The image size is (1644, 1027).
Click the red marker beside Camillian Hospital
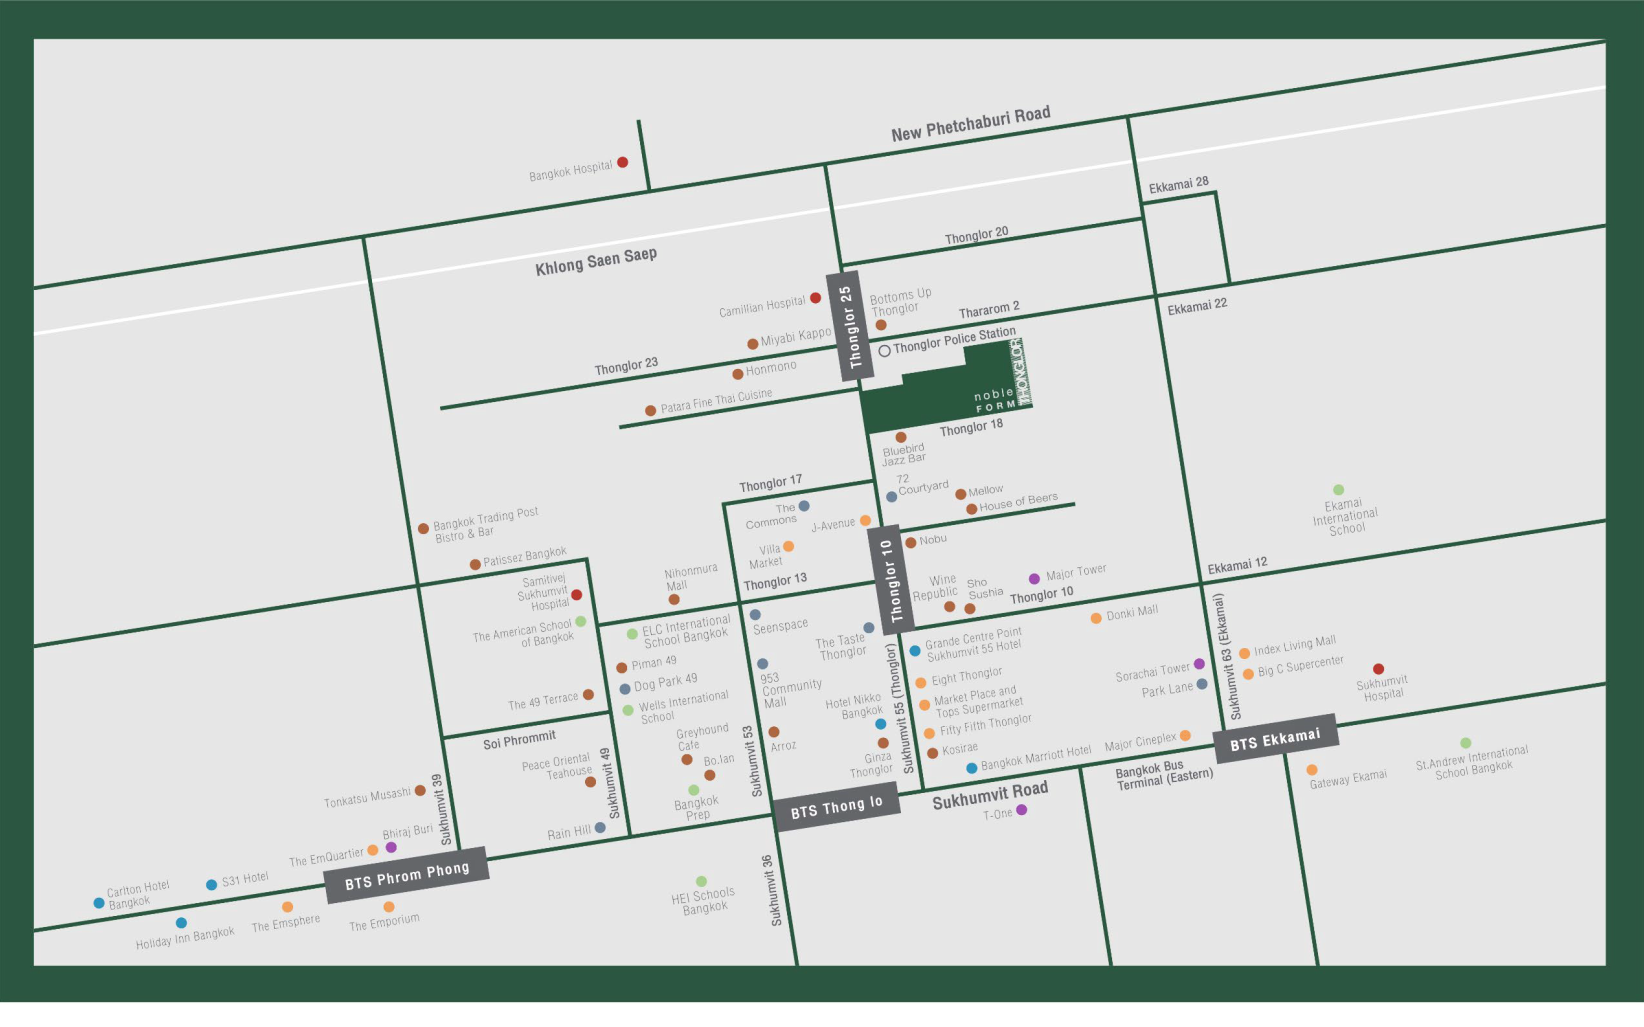815,298
